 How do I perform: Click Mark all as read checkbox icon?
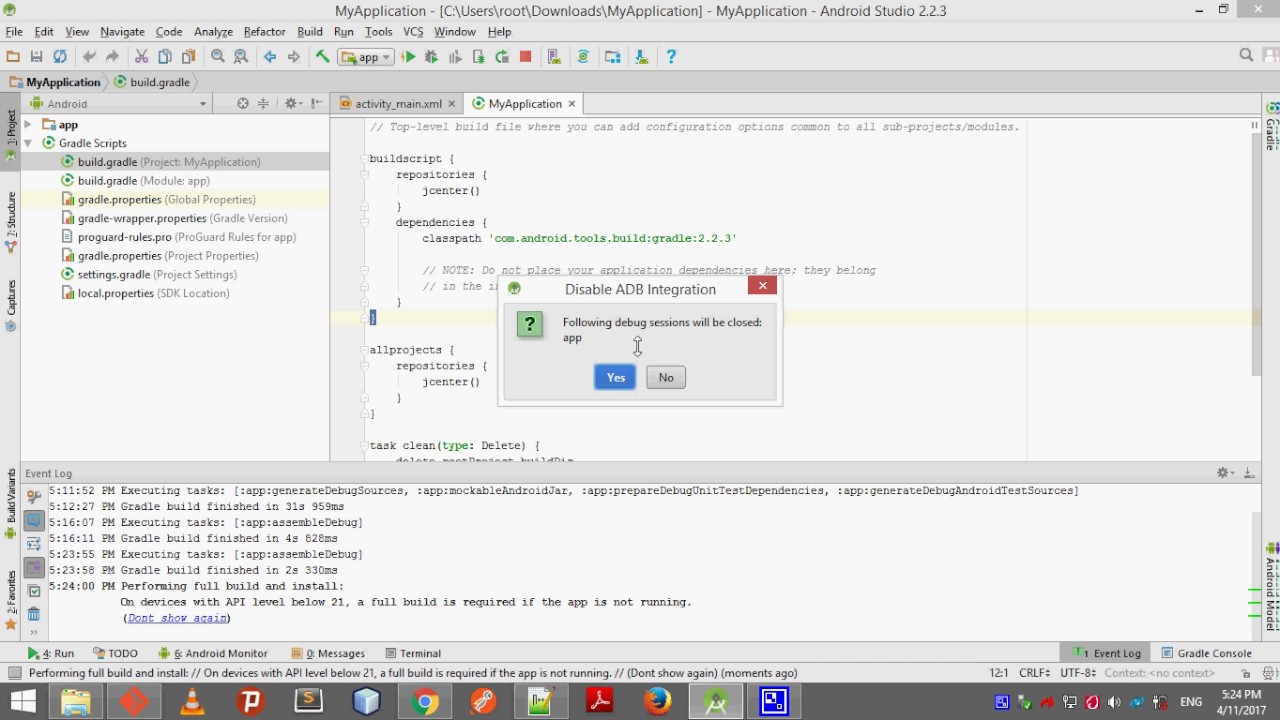(x=33, y=591)
